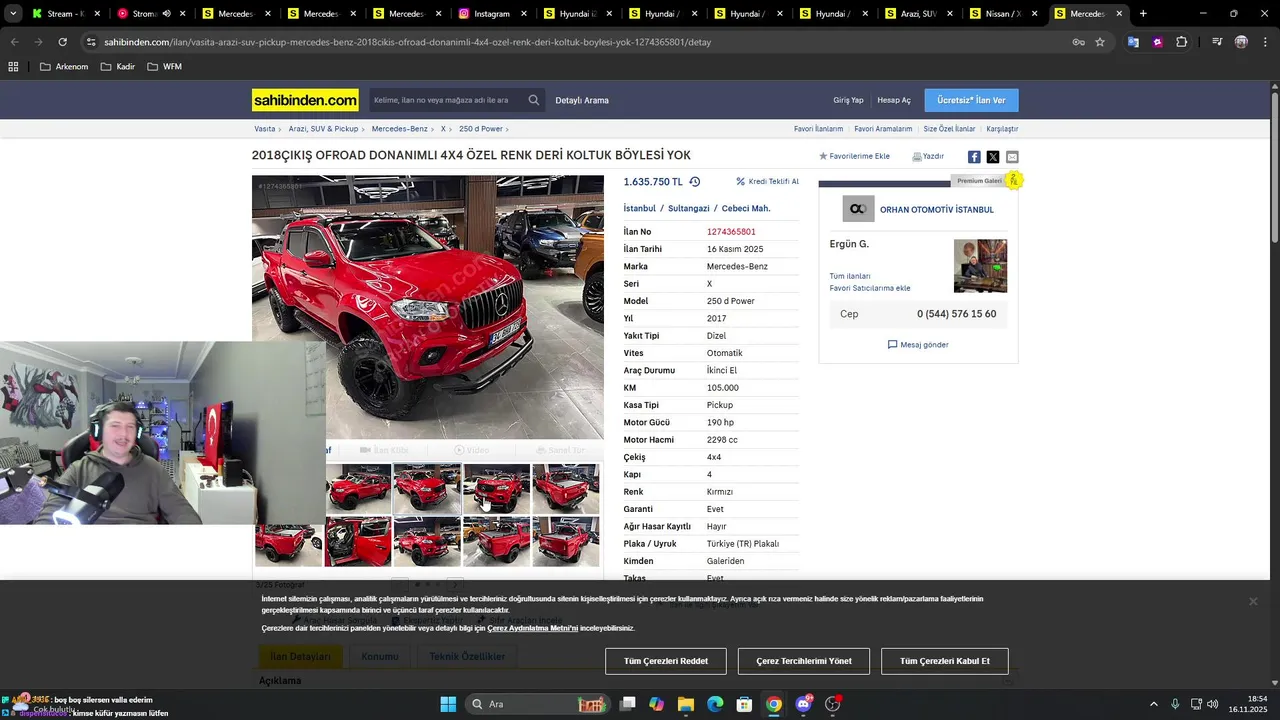The height and width of the screenshot is (720, 1280).
Task: Click the password key icon in address bar
Action: (x=1078, y=42)
